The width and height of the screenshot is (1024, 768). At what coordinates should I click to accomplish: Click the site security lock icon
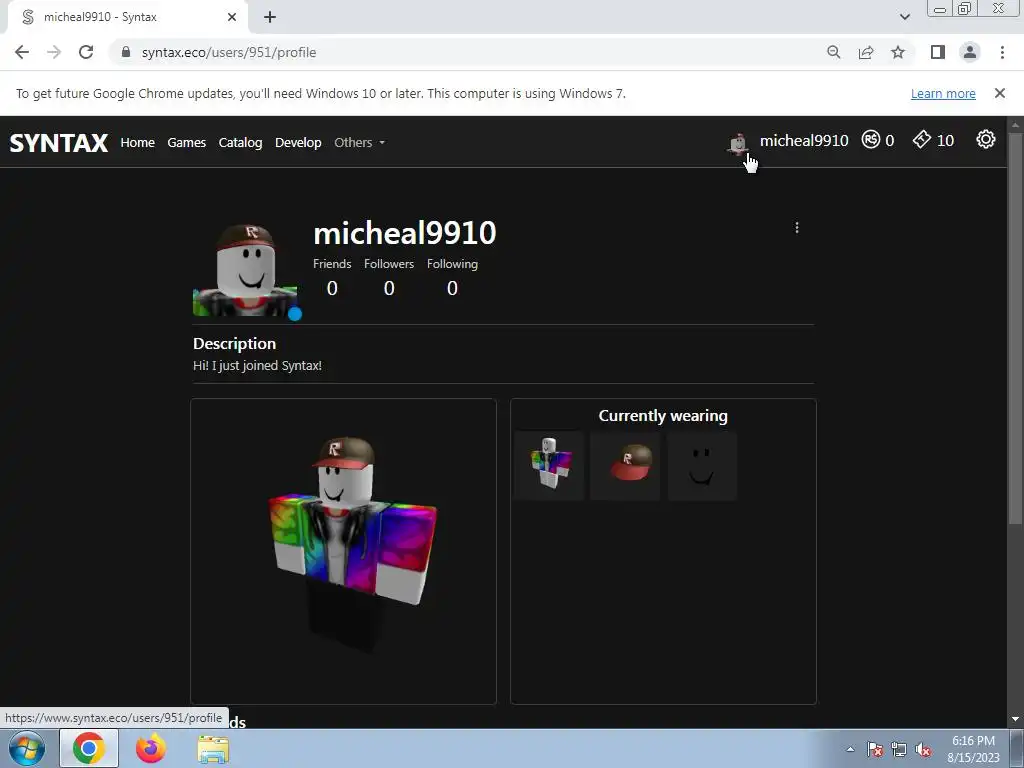(126, 52)
